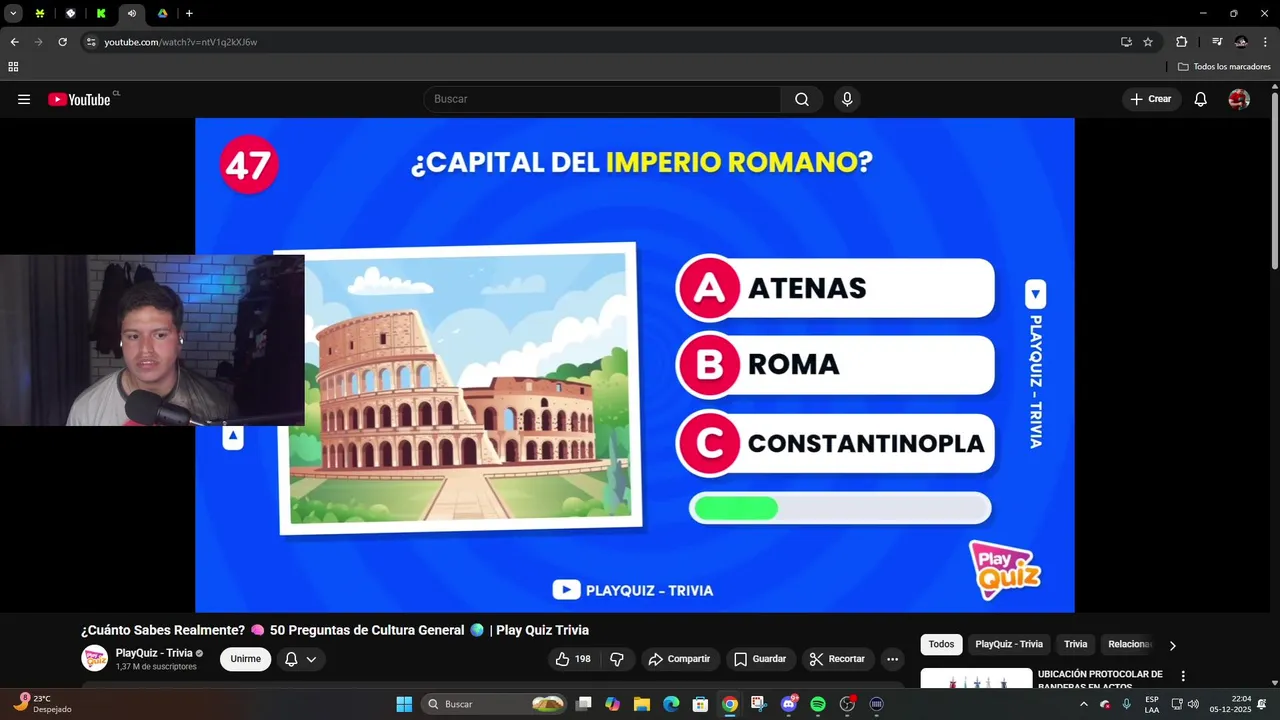Select the PlayQuiz - Trivia filter chip
Viewport: 1280px width, 720px height.
click(x=1009, y=644)
